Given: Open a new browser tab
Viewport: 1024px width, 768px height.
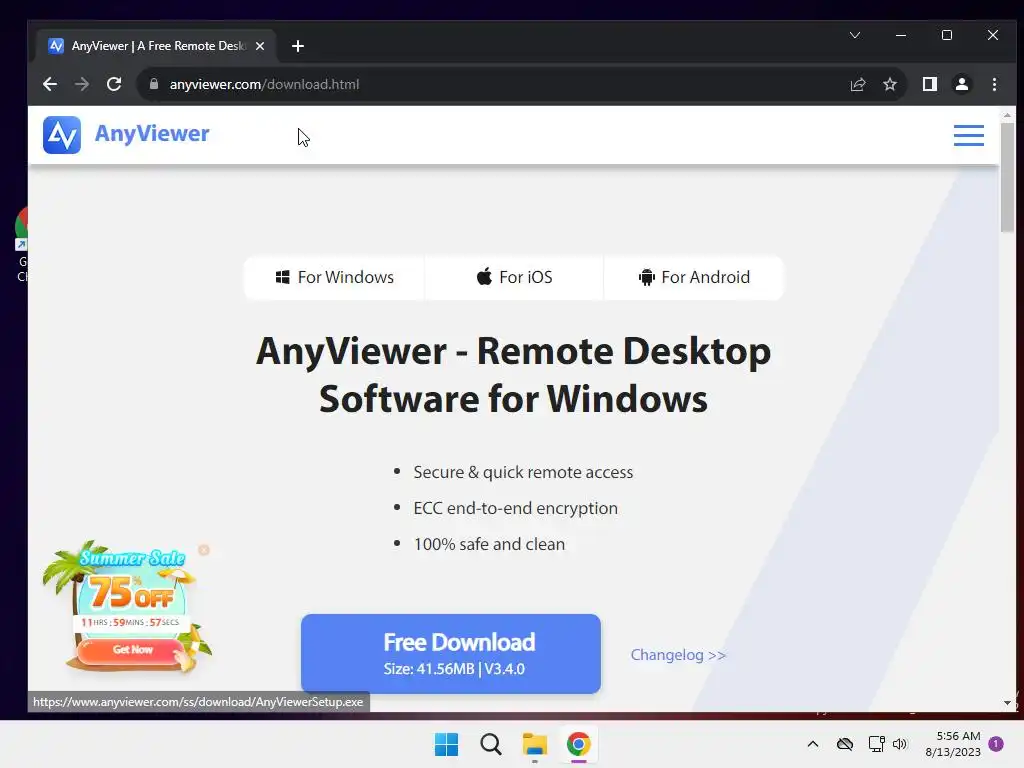Looking at the screenshot, I should [x=298, y=46].
